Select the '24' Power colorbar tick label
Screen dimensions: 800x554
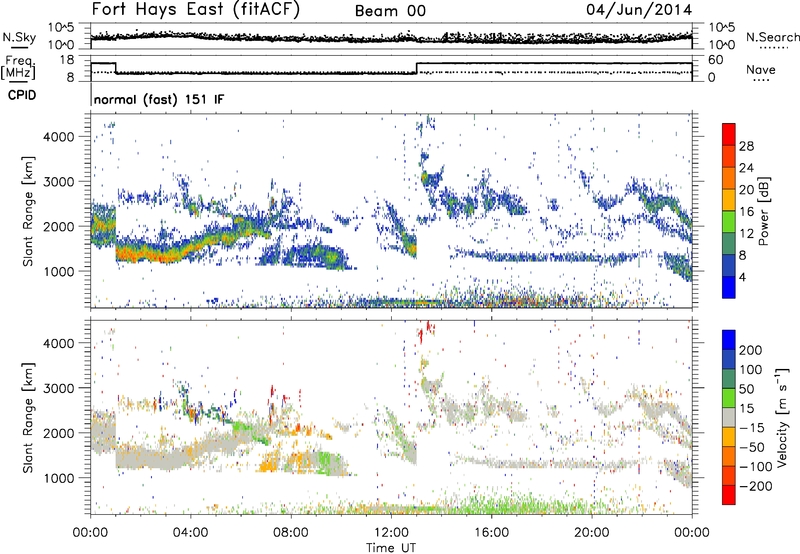pyautogui.click(x=746, y=168)
